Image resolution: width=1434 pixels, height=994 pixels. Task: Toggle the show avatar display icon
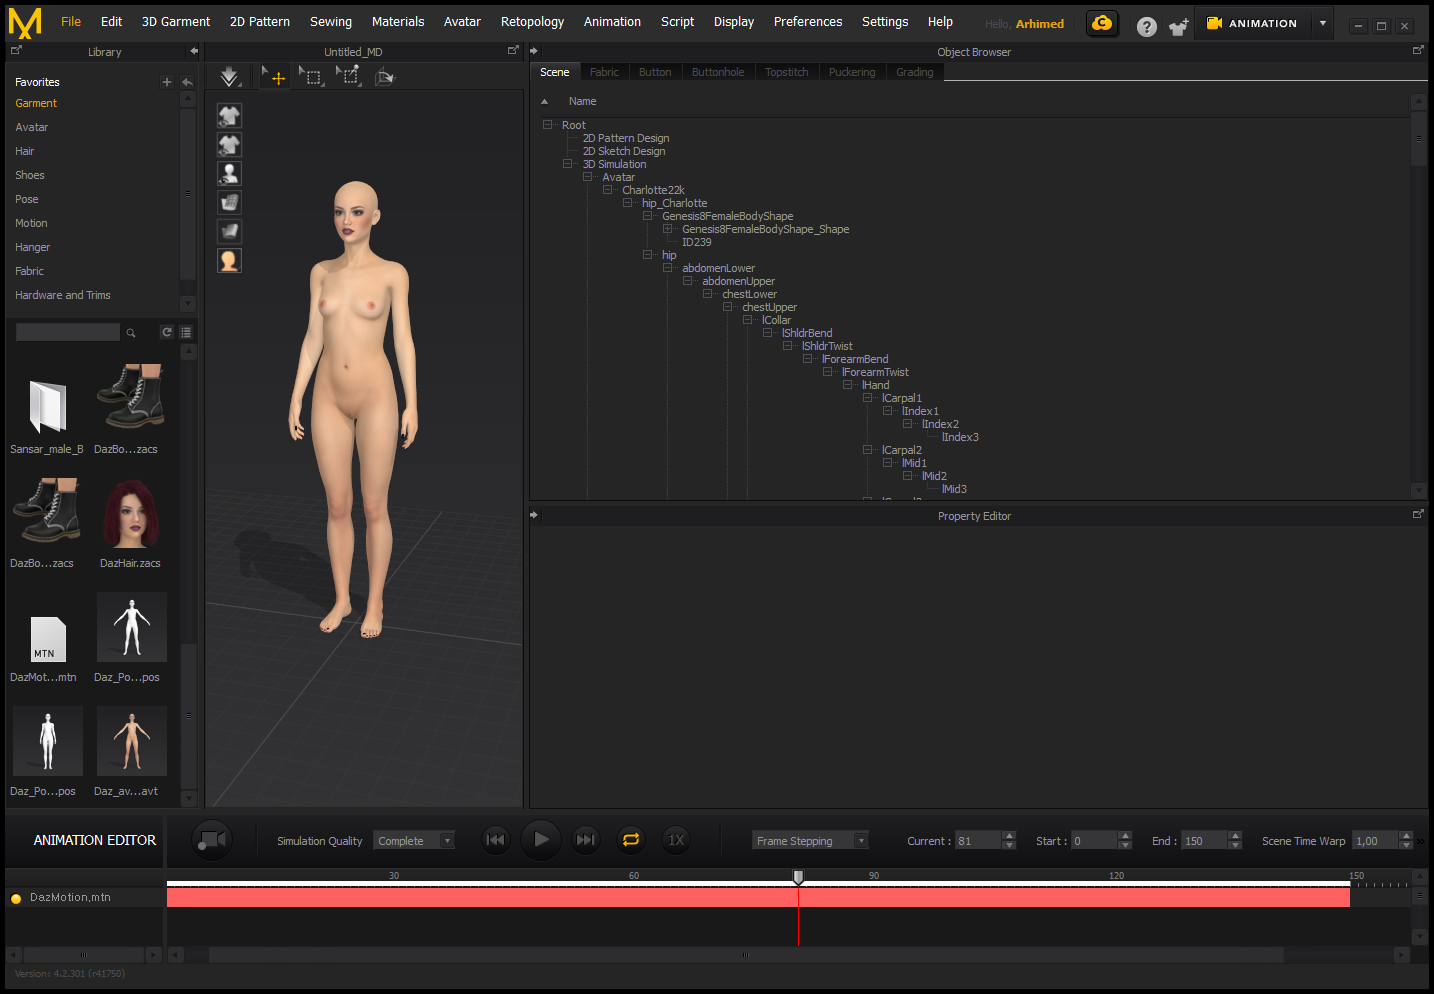[229, 174]
